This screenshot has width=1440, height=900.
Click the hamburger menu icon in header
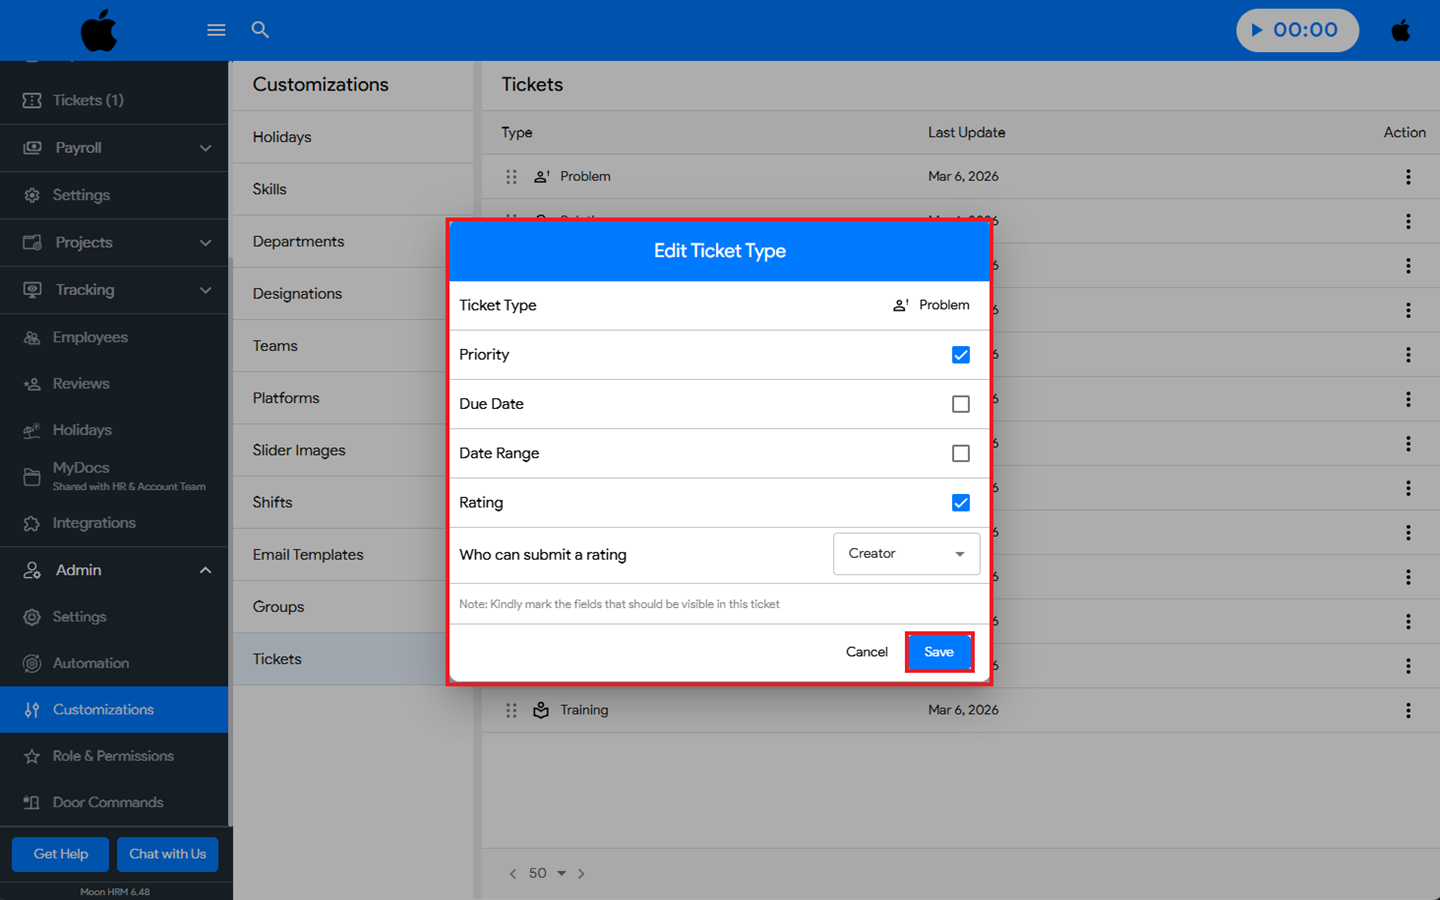click(216, 30)
